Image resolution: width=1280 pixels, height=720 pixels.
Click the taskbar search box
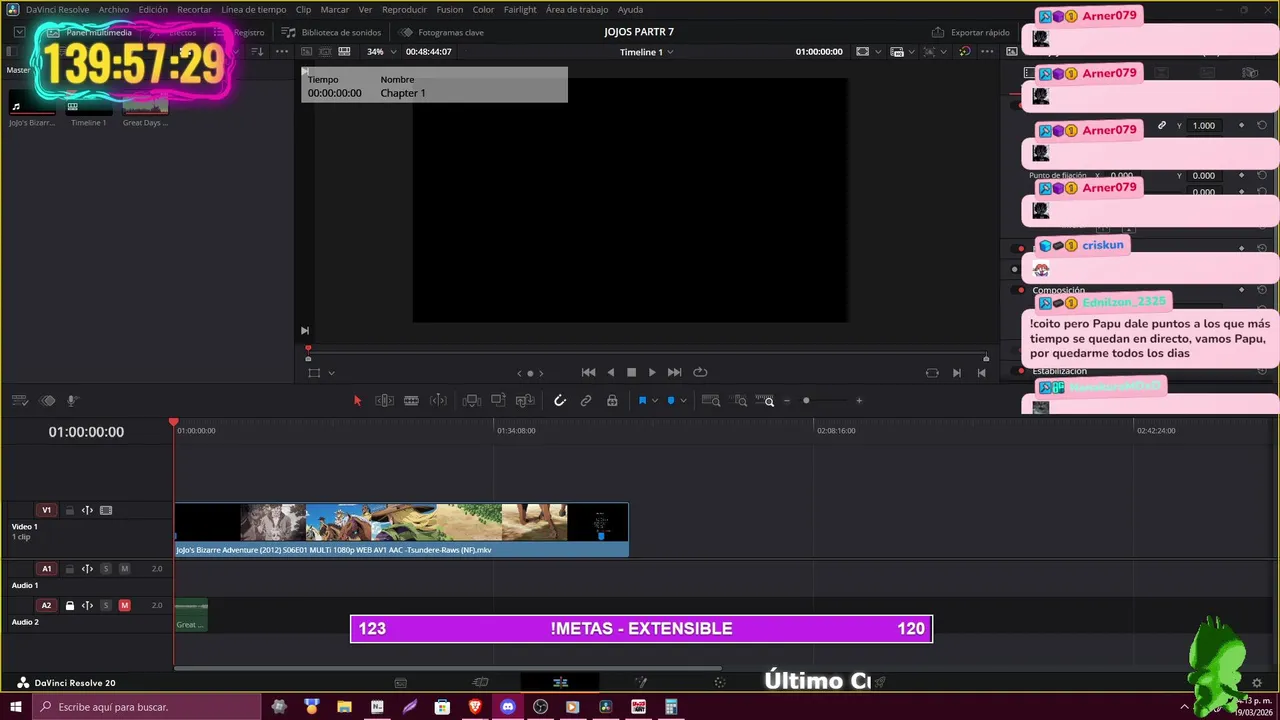[x=148, y=707]
